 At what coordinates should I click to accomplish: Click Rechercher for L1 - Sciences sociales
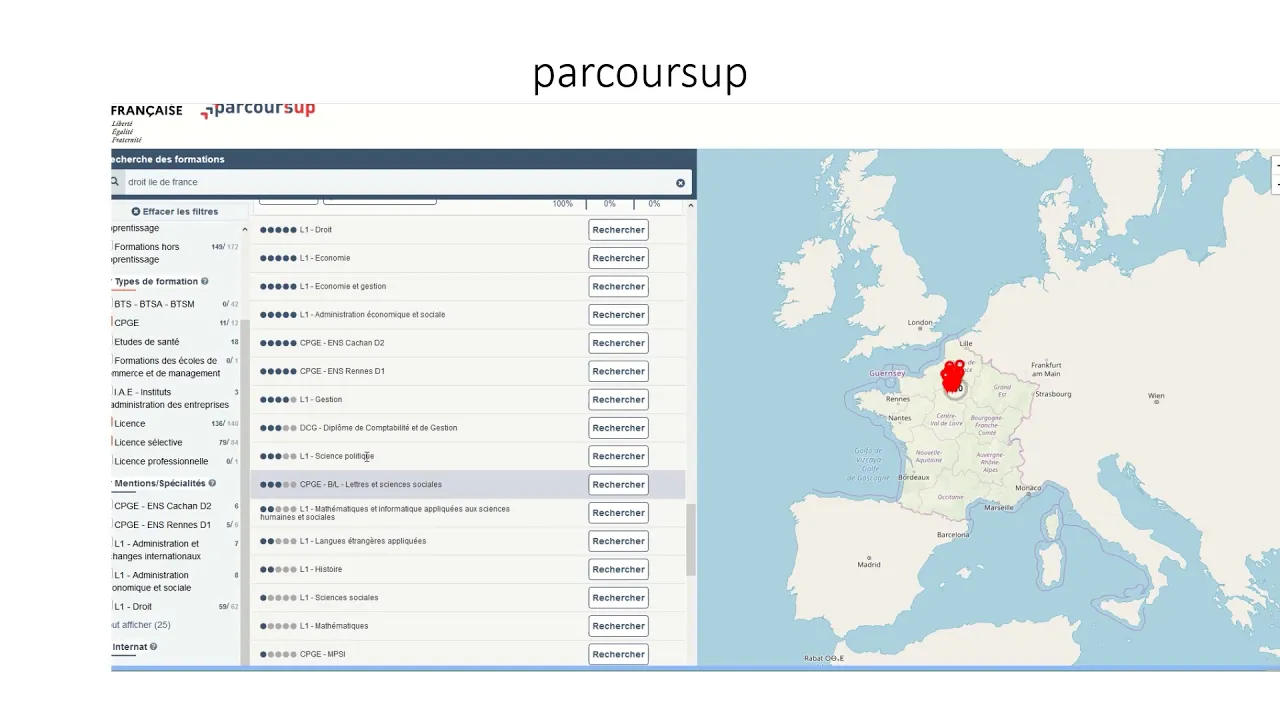618,598
